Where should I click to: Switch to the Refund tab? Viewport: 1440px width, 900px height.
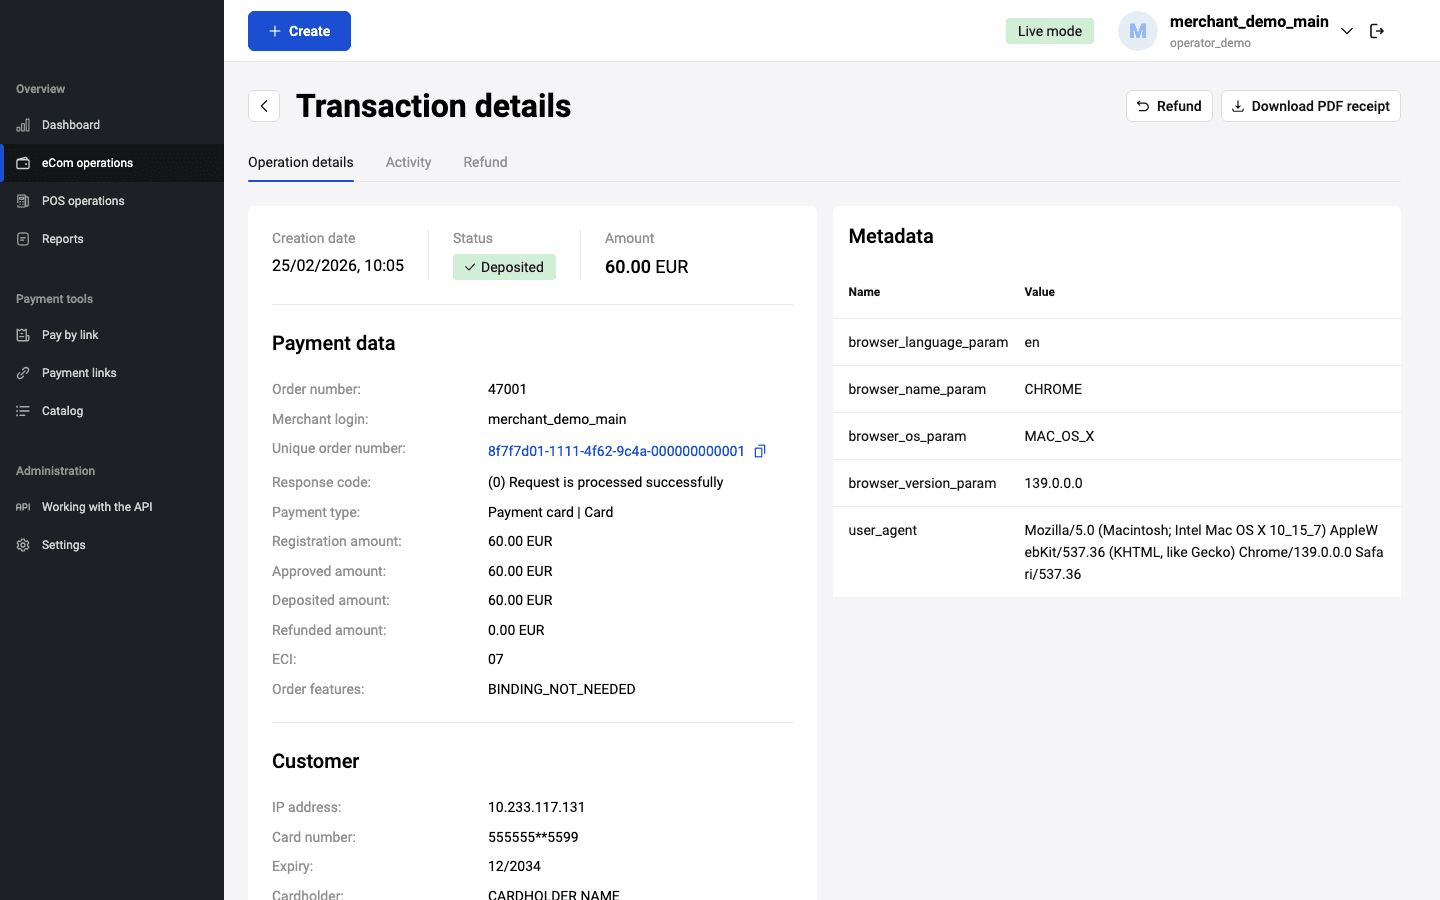click(x=485, y=162)
